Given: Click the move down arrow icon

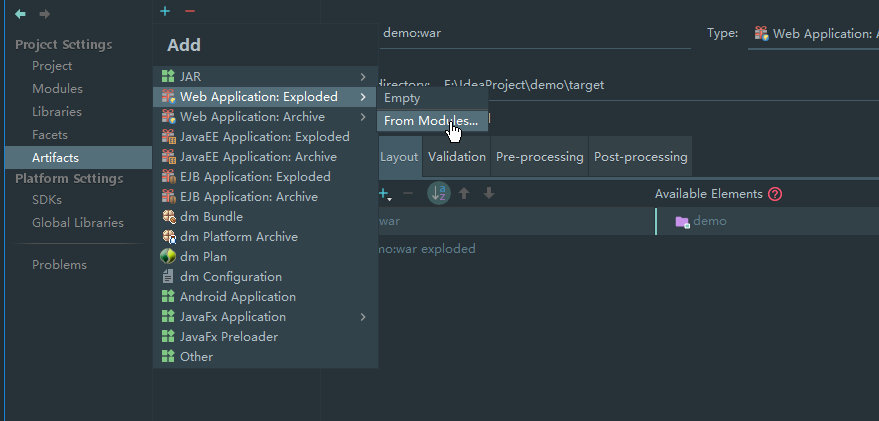Looking at the screenshot, I should pyautogui.click(x=489, y=193).
